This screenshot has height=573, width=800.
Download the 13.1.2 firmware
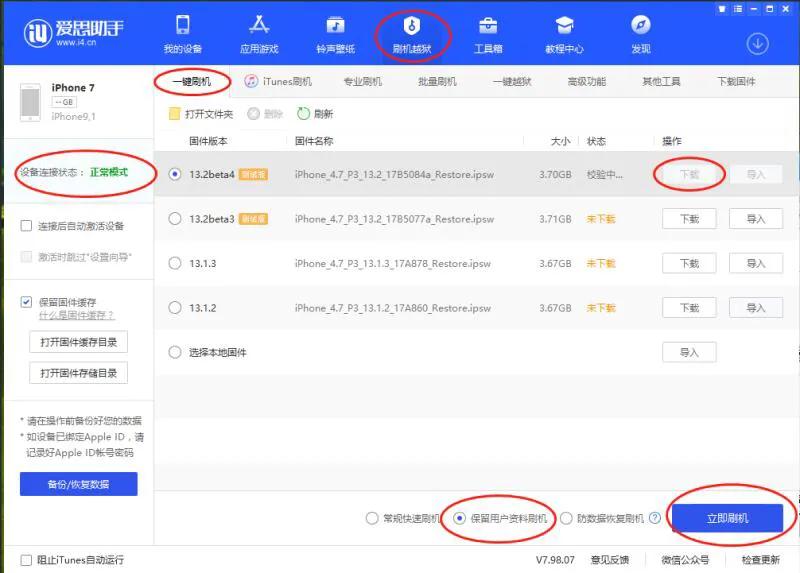pos(689,308)
